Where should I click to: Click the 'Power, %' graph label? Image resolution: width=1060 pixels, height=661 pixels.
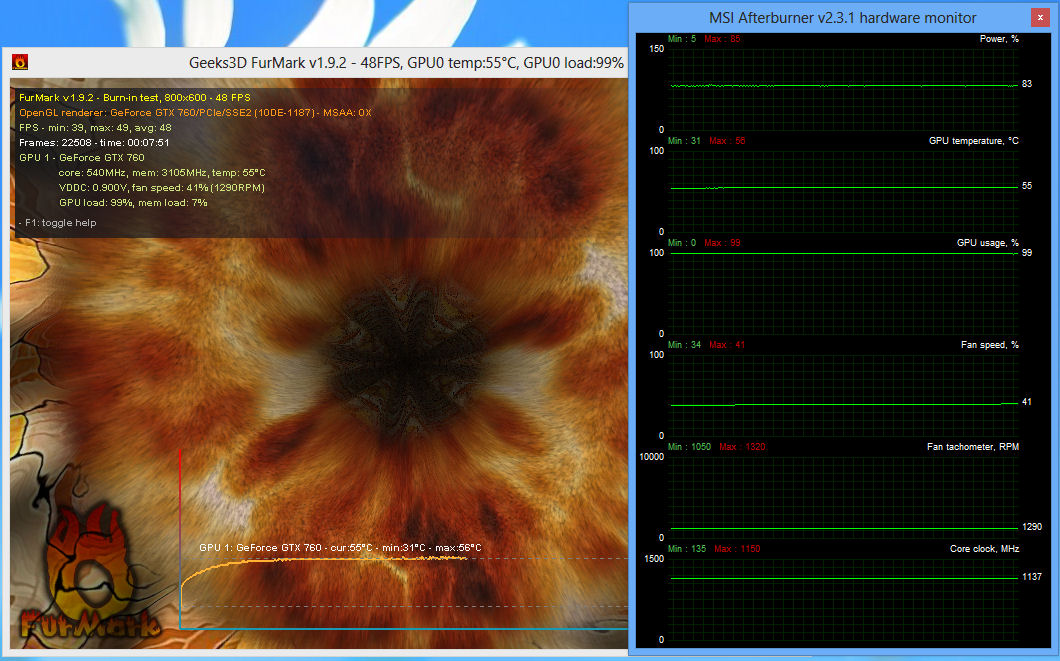999,39
